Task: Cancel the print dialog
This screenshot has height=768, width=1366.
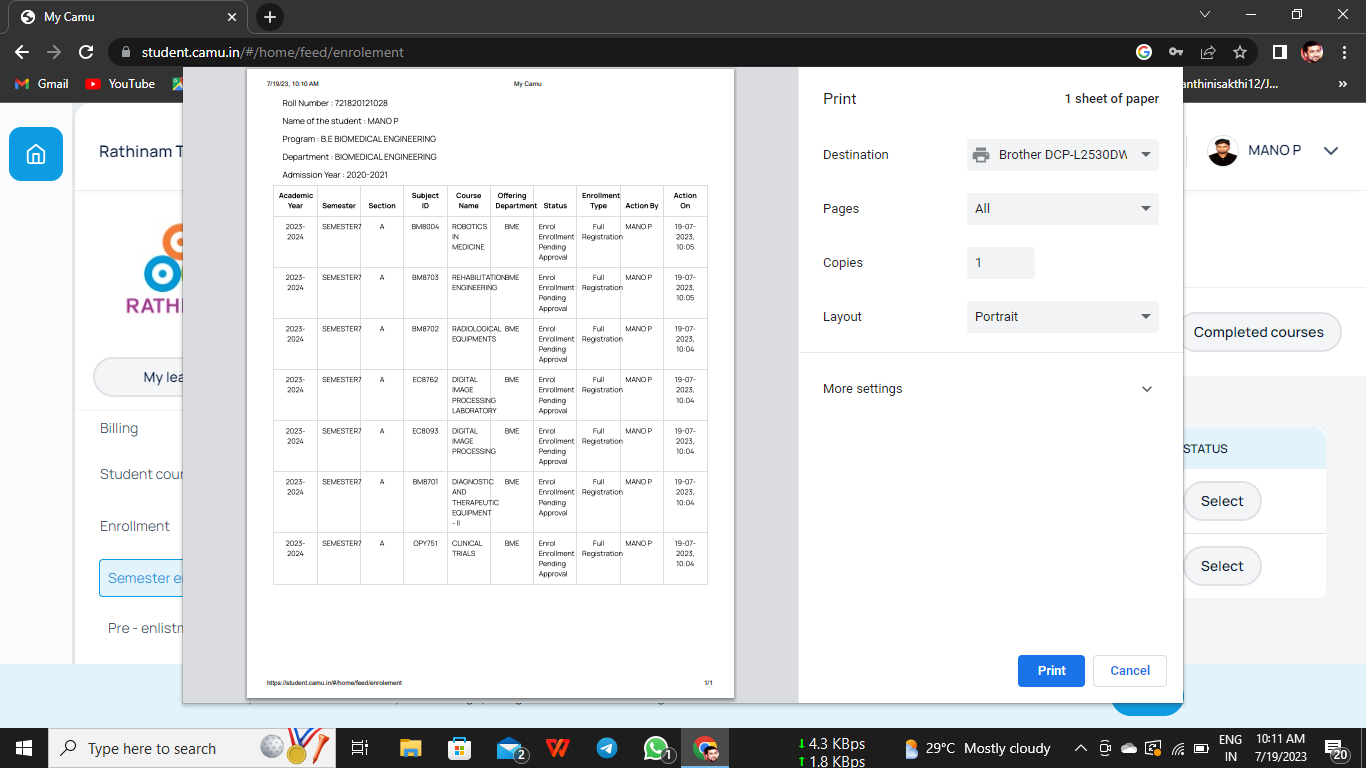Action: (x=1129, y=671)
